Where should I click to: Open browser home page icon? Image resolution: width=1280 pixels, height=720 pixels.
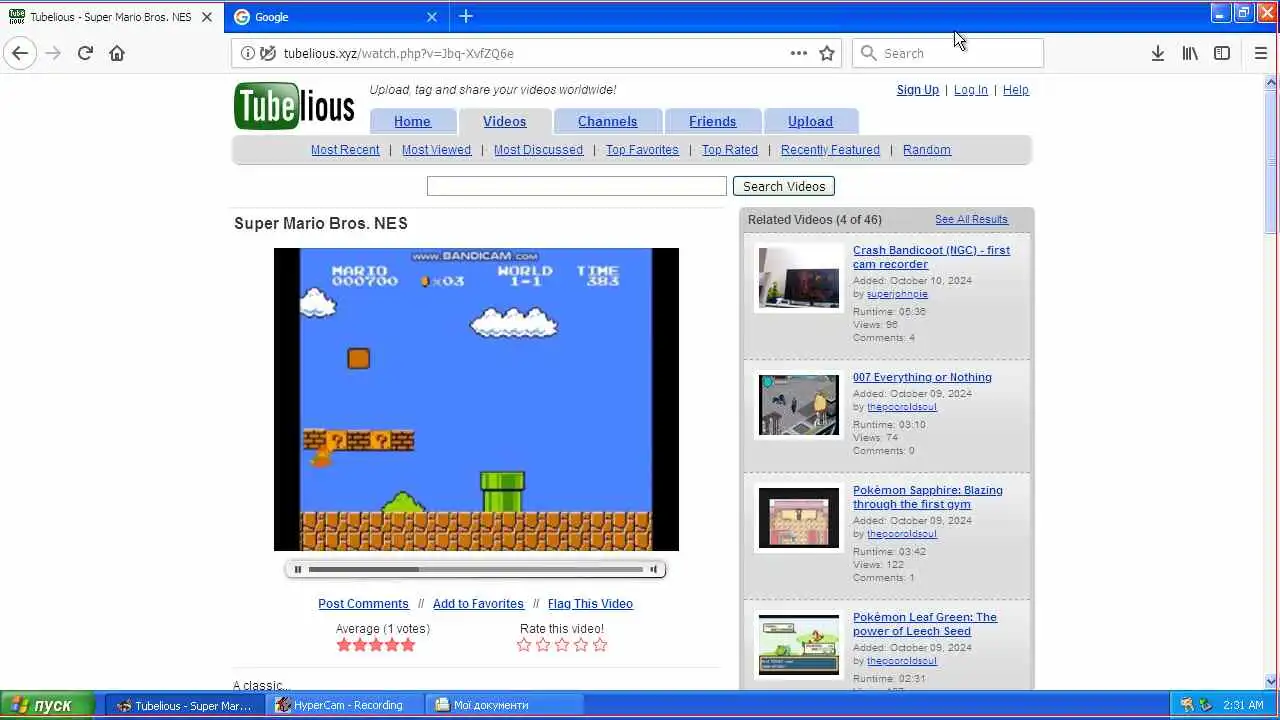[x=117, y=53]
